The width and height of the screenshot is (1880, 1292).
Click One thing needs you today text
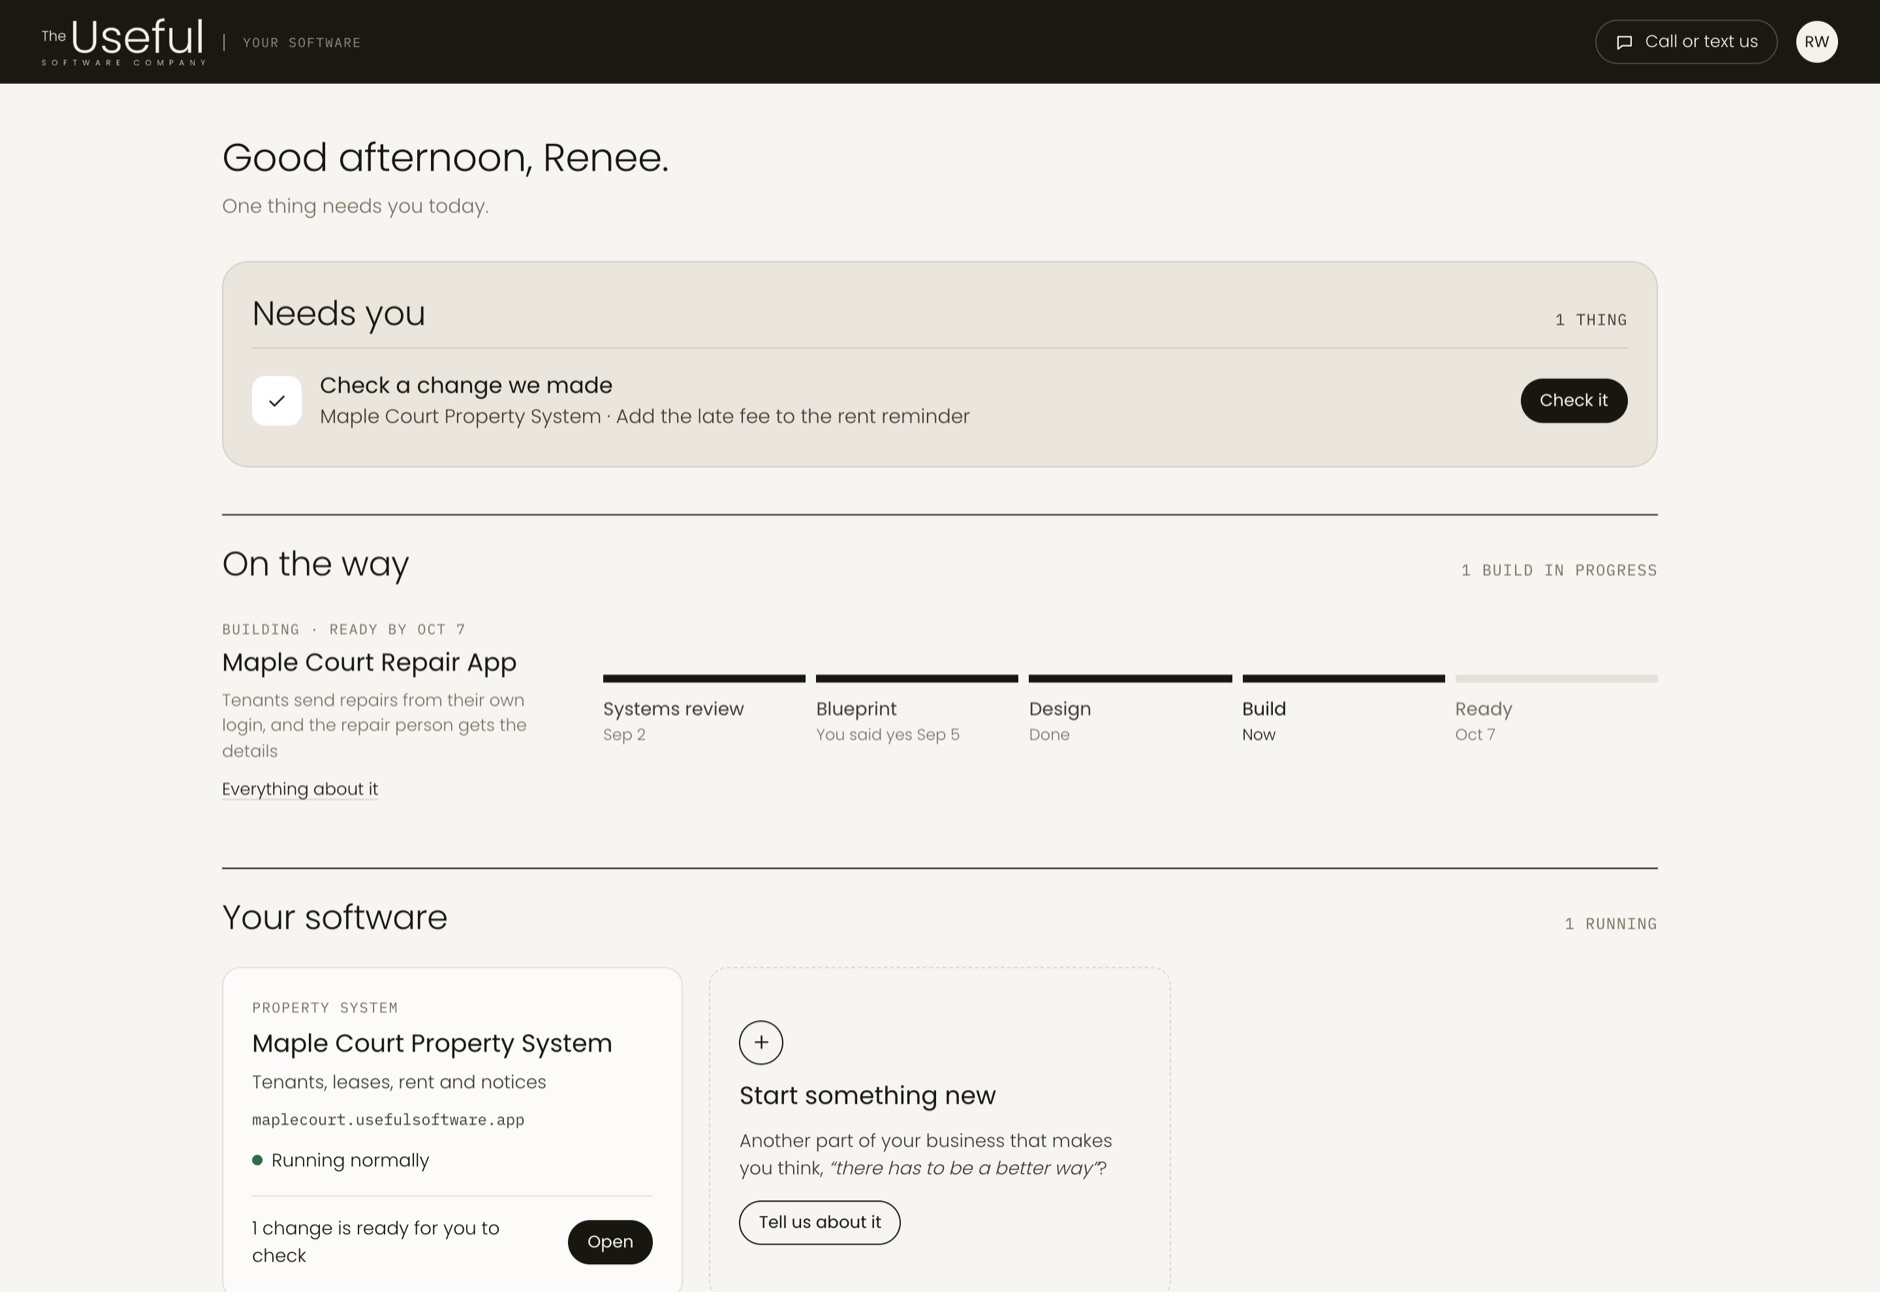point(355,206)
